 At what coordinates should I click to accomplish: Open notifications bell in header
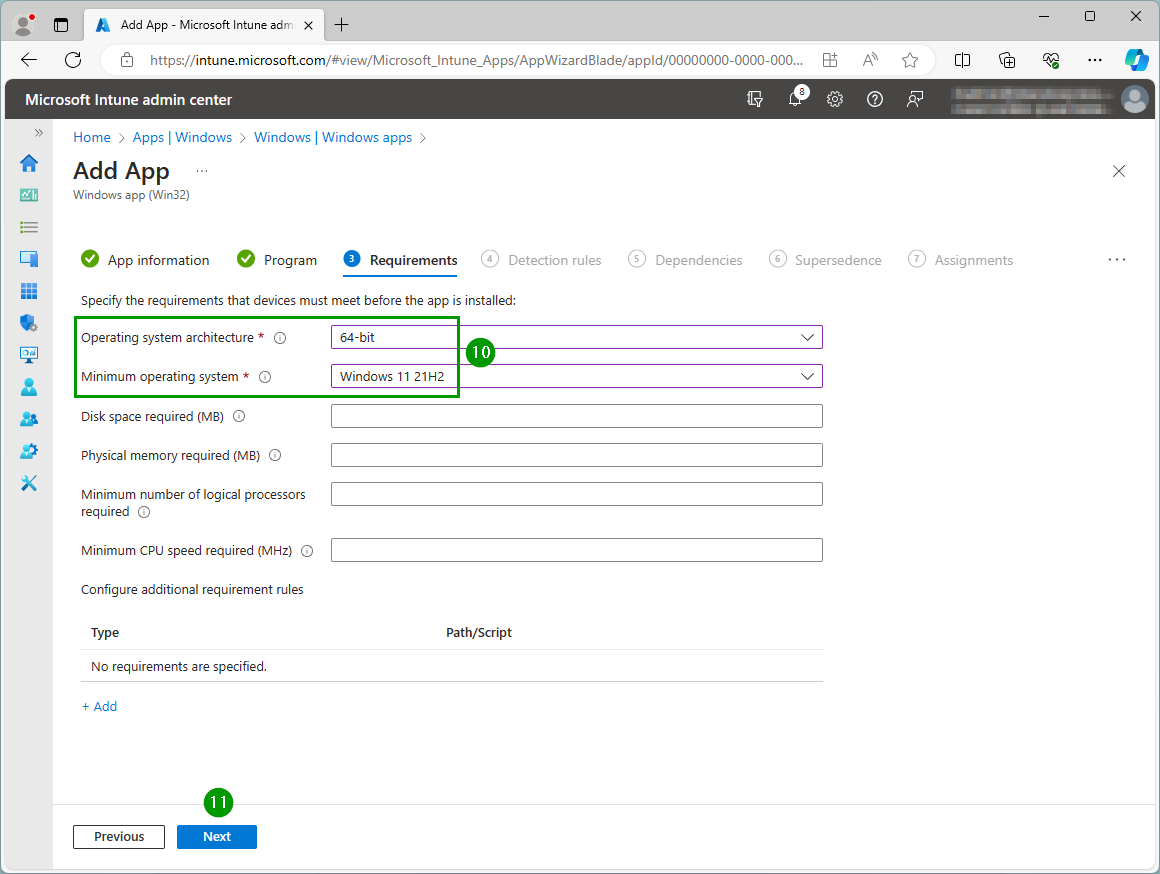pyautogui.click(x=796, y=99)
